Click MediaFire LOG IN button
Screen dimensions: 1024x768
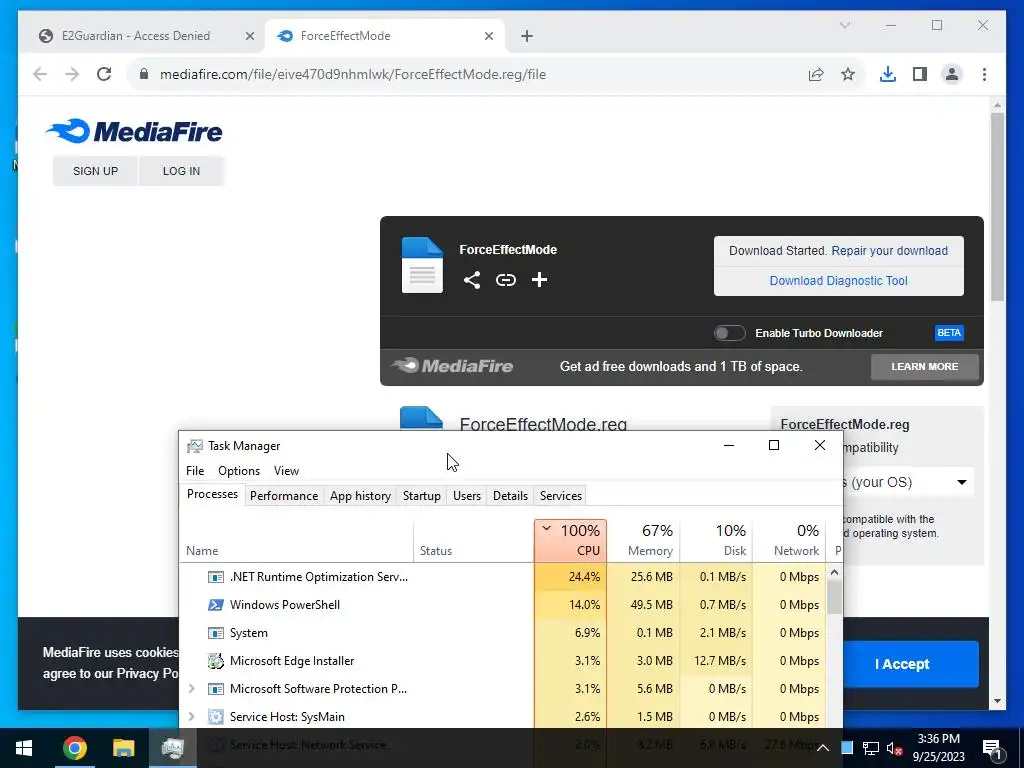181,171
